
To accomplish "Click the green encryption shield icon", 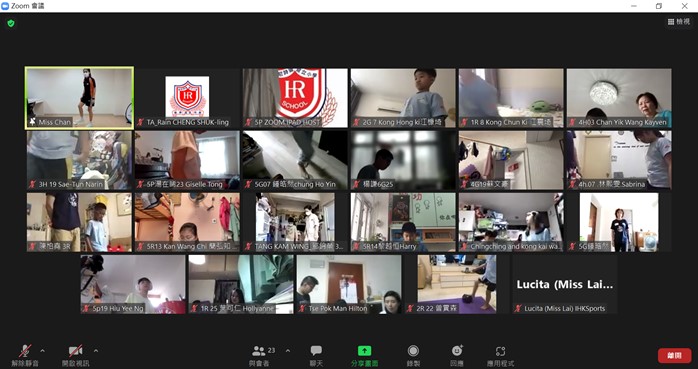I will tap(11, 23).
